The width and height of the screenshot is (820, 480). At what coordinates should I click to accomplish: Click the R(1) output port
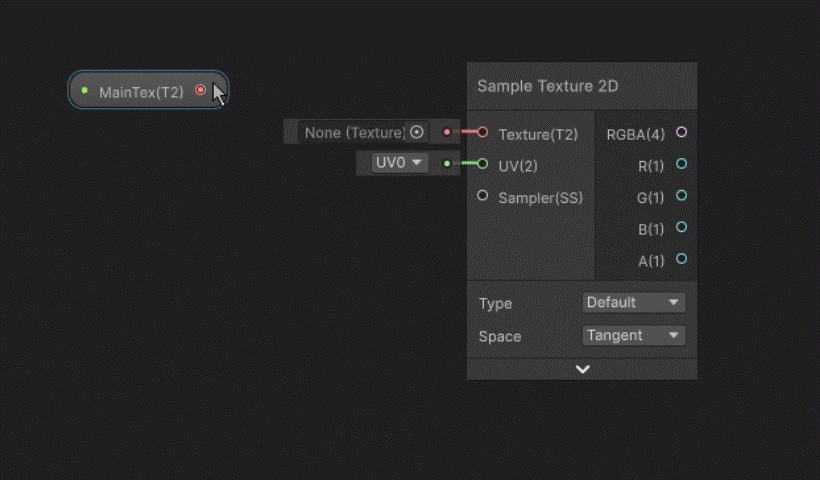click(x=681, y=164)
